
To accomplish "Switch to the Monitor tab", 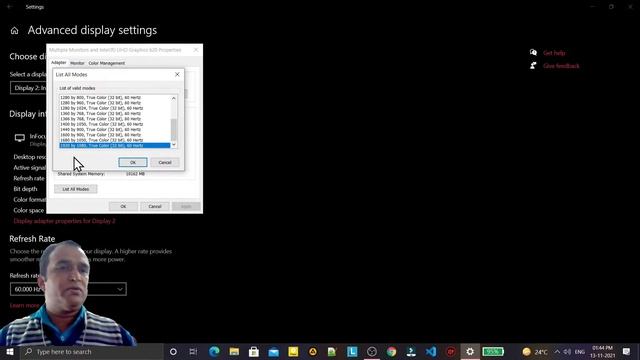I will (77, 63).
